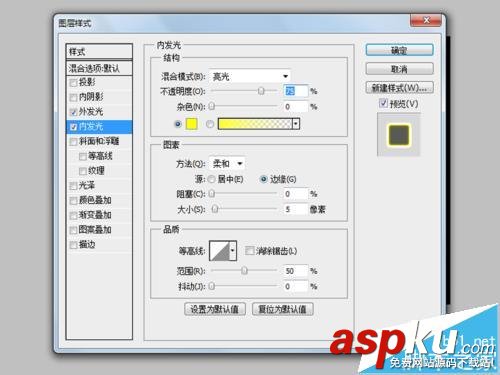500x375 pixels.
Task: Toggle the 外发光 checkbox
Action: coord(73,112)
